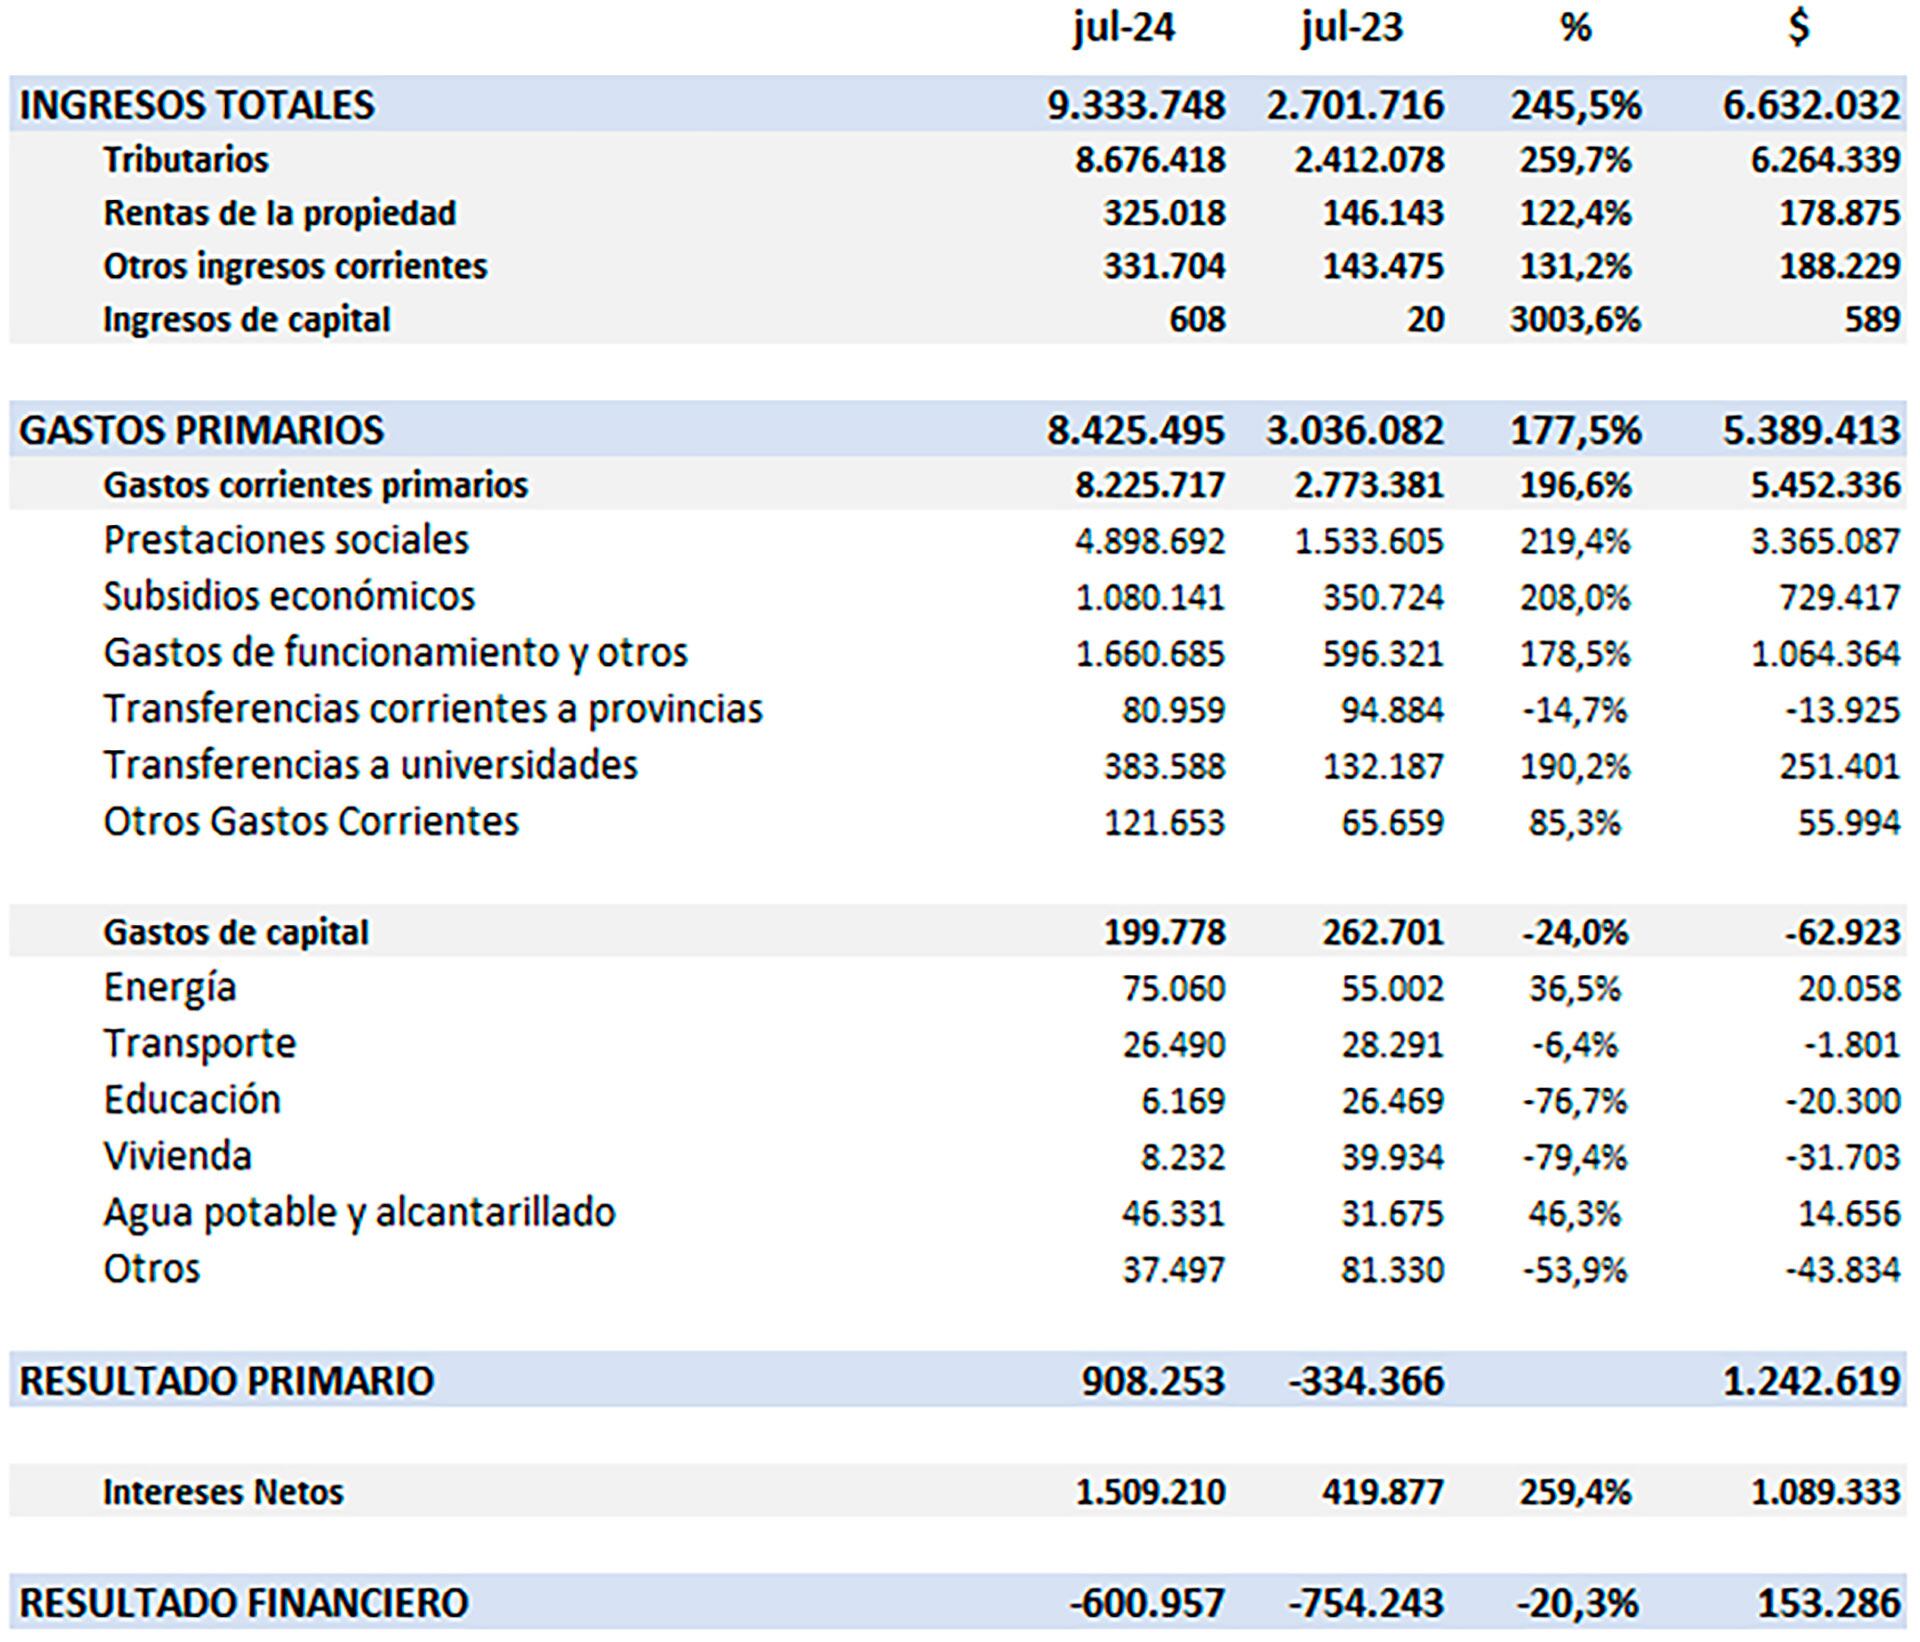Click the Rentas de la propiedad label

point(280,213)
